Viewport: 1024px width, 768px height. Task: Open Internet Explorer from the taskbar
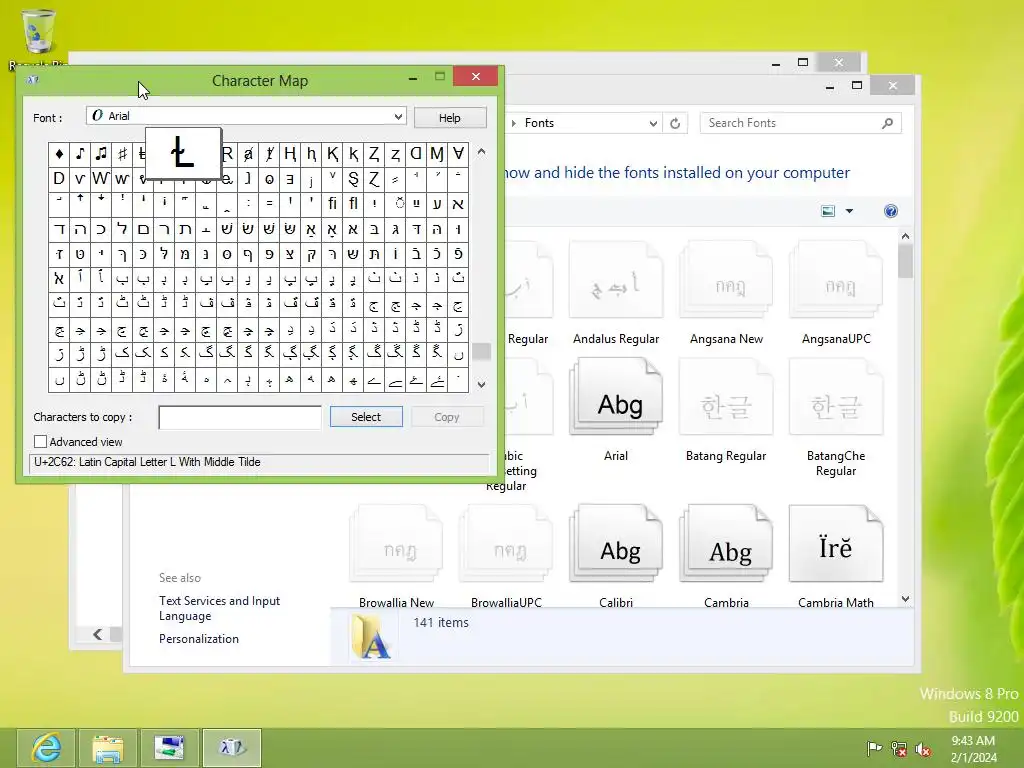click(46, 748)
